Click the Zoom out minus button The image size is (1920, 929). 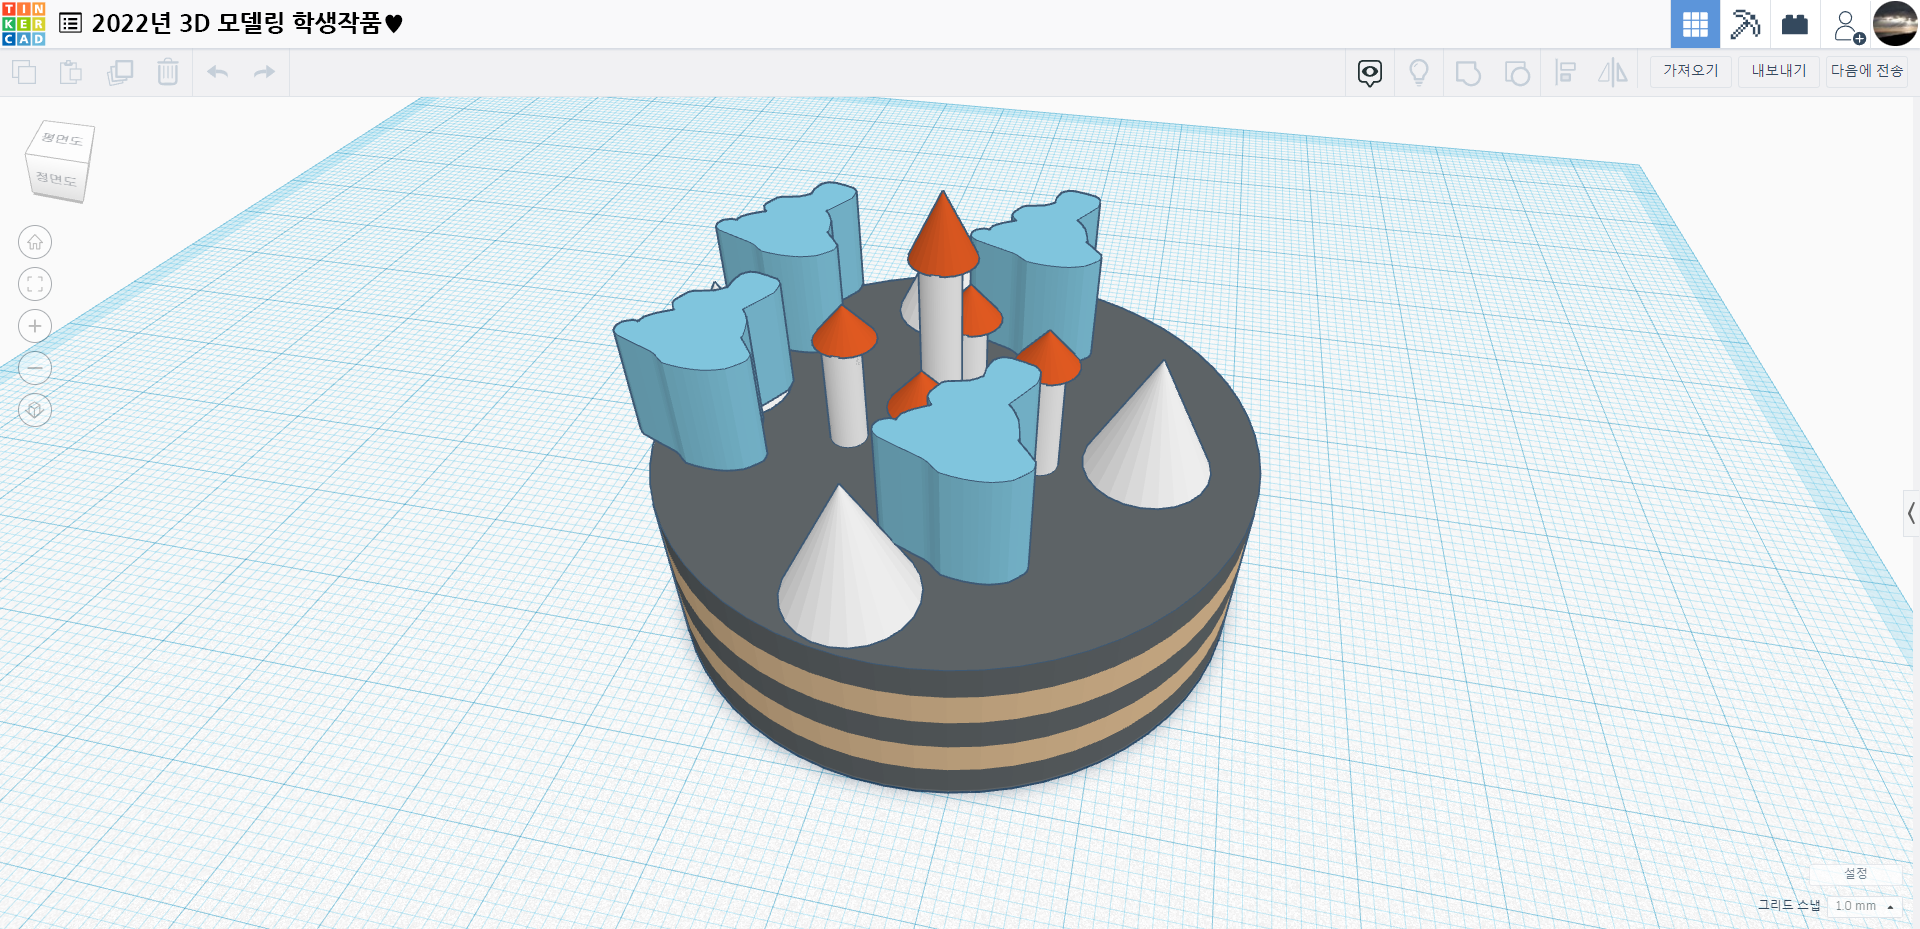pyautogui.click(x=35, y=368)
